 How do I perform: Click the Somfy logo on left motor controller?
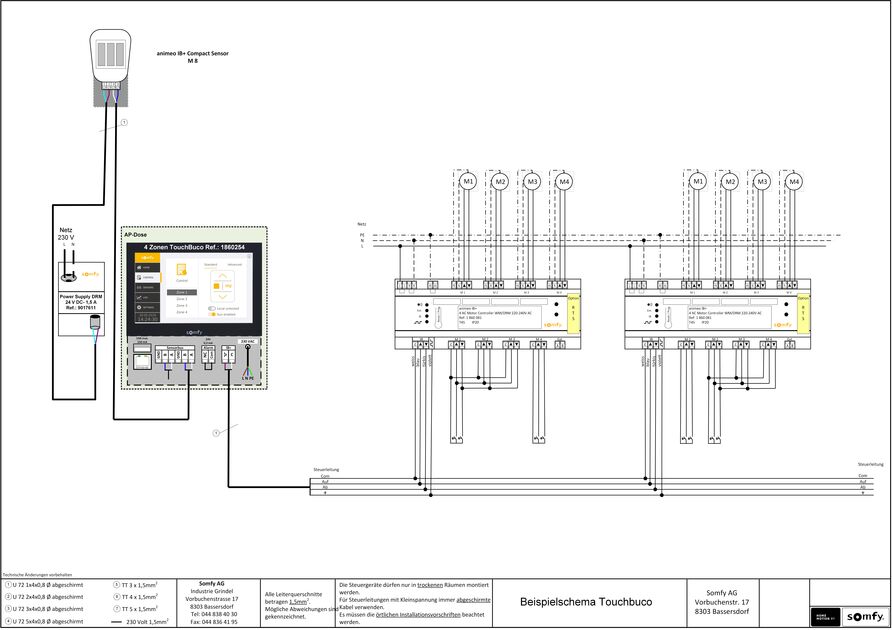(x=553, y=325)
